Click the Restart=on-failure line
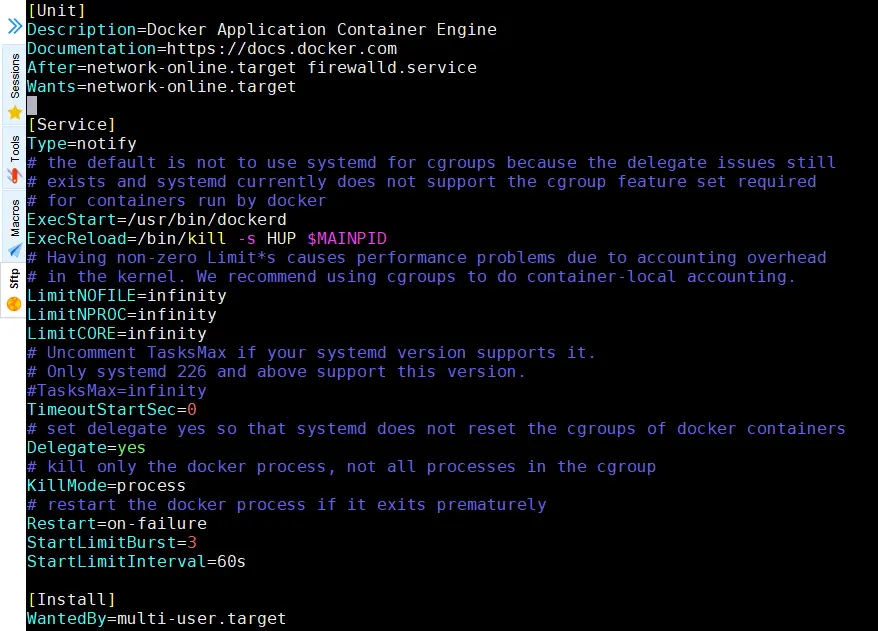The image size is (878, 631). tap(117, 524)
